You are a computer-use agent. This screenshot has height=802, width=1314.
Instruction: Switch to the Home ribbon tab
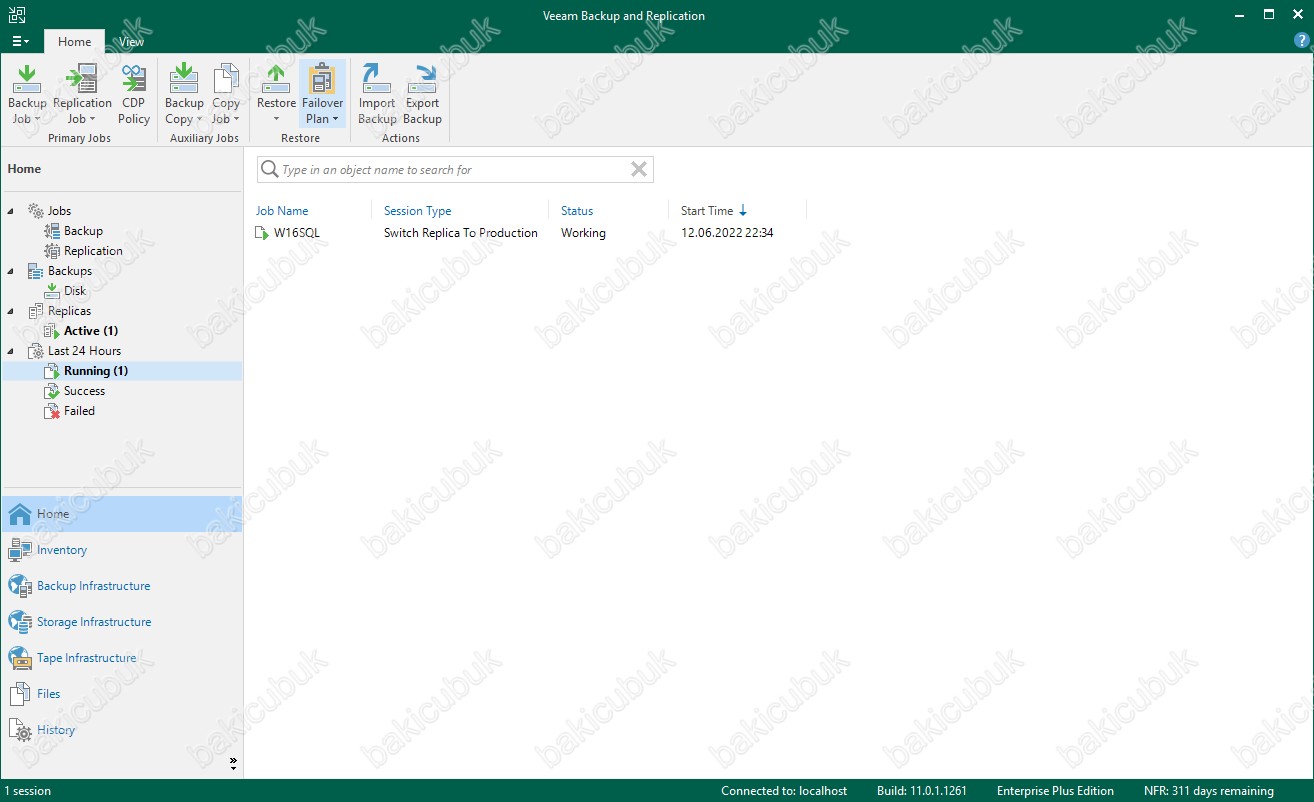point(74,42)
